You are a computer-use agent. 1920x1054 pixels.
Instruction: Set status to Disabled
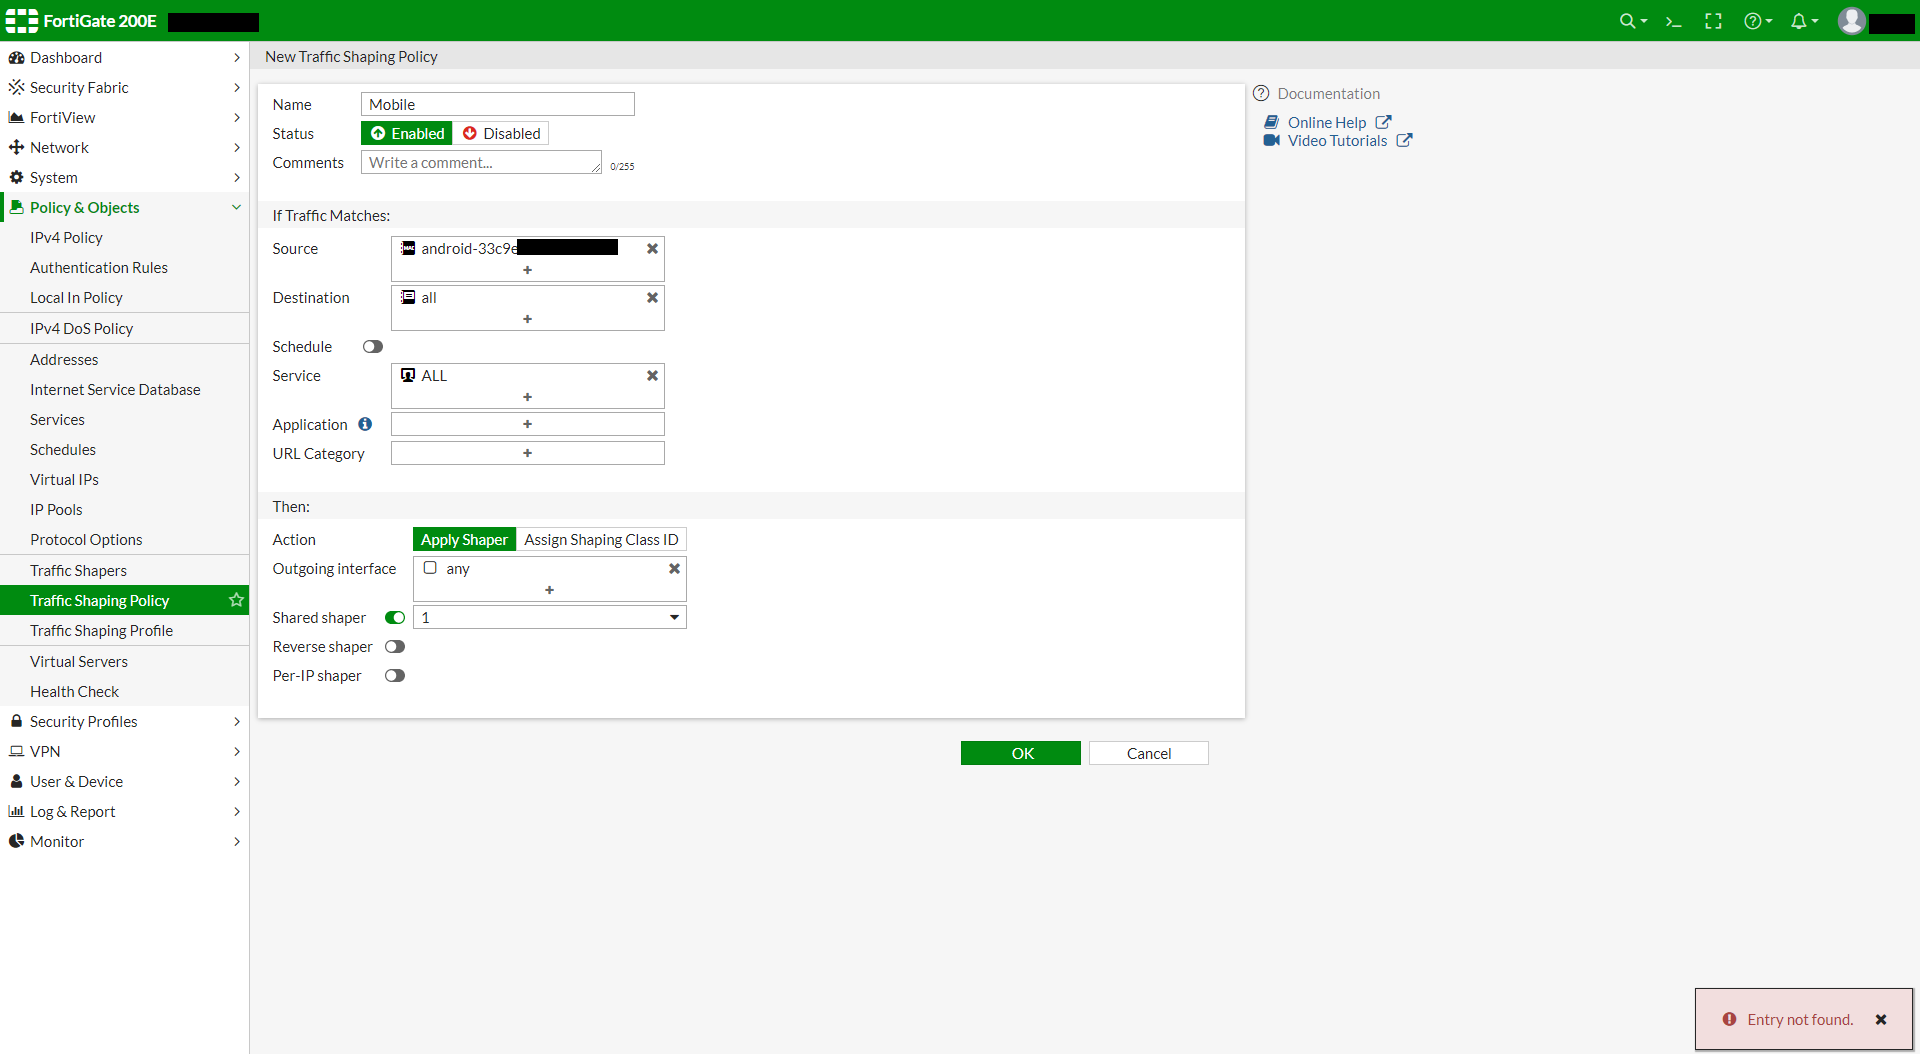(x=501, y=133)
